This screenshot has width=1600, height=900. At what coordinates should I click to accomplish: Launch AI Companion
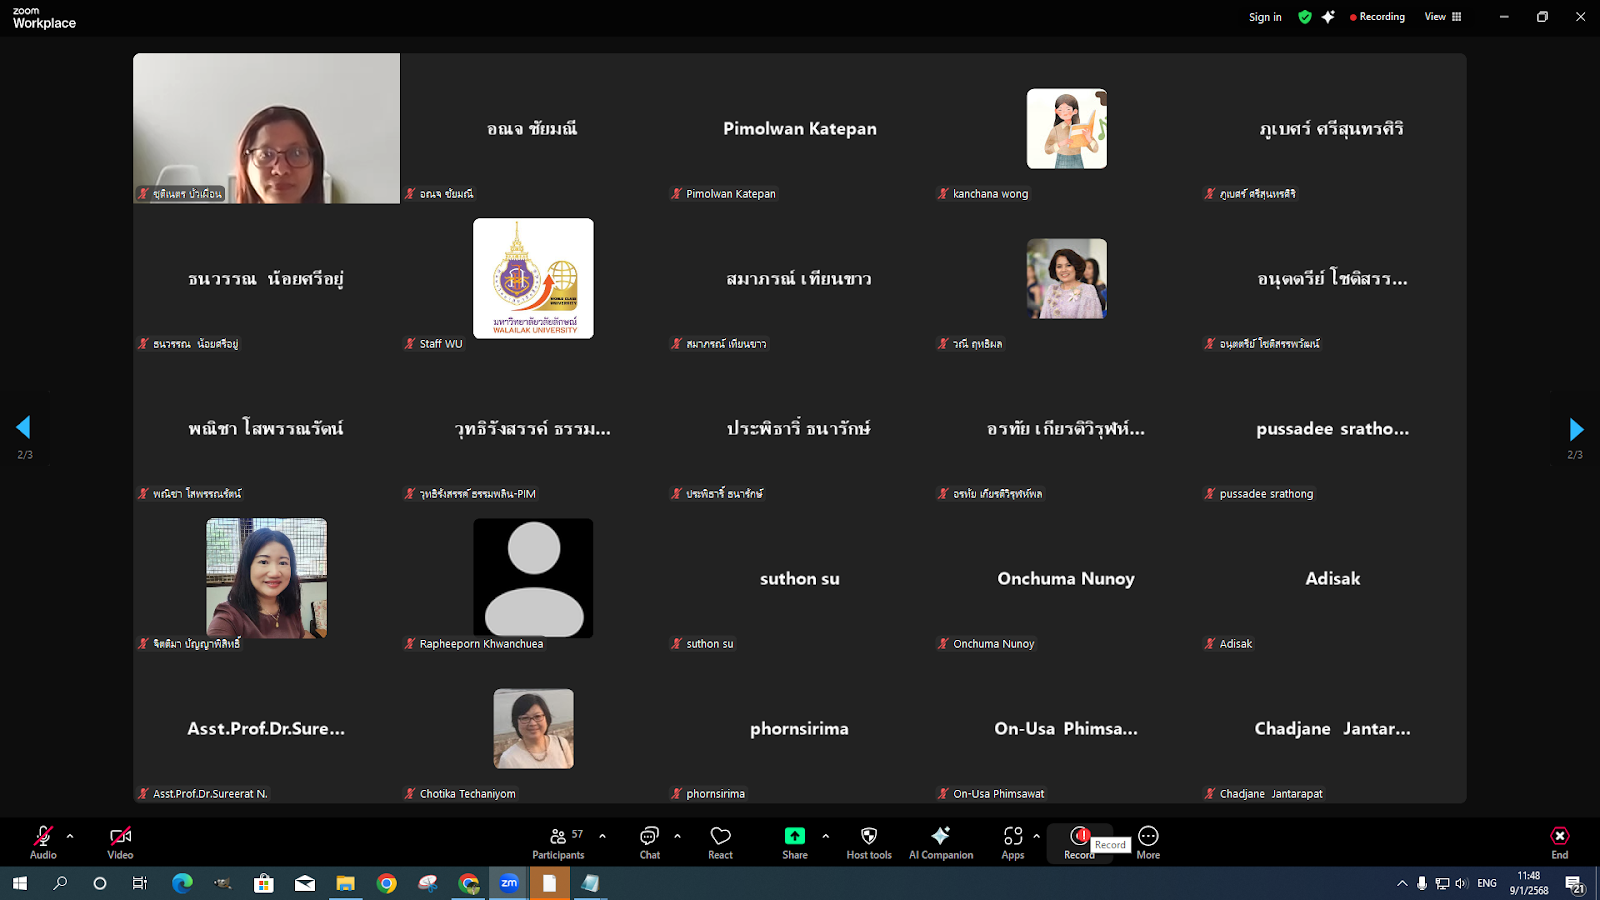pos(941,841)
